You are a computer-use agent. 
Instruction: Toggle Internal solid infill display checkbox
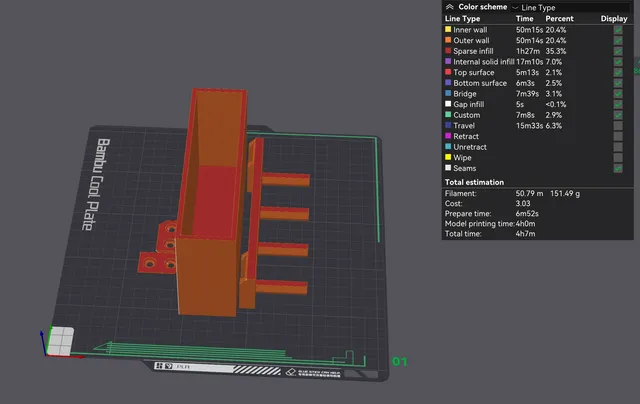point(618,62)
